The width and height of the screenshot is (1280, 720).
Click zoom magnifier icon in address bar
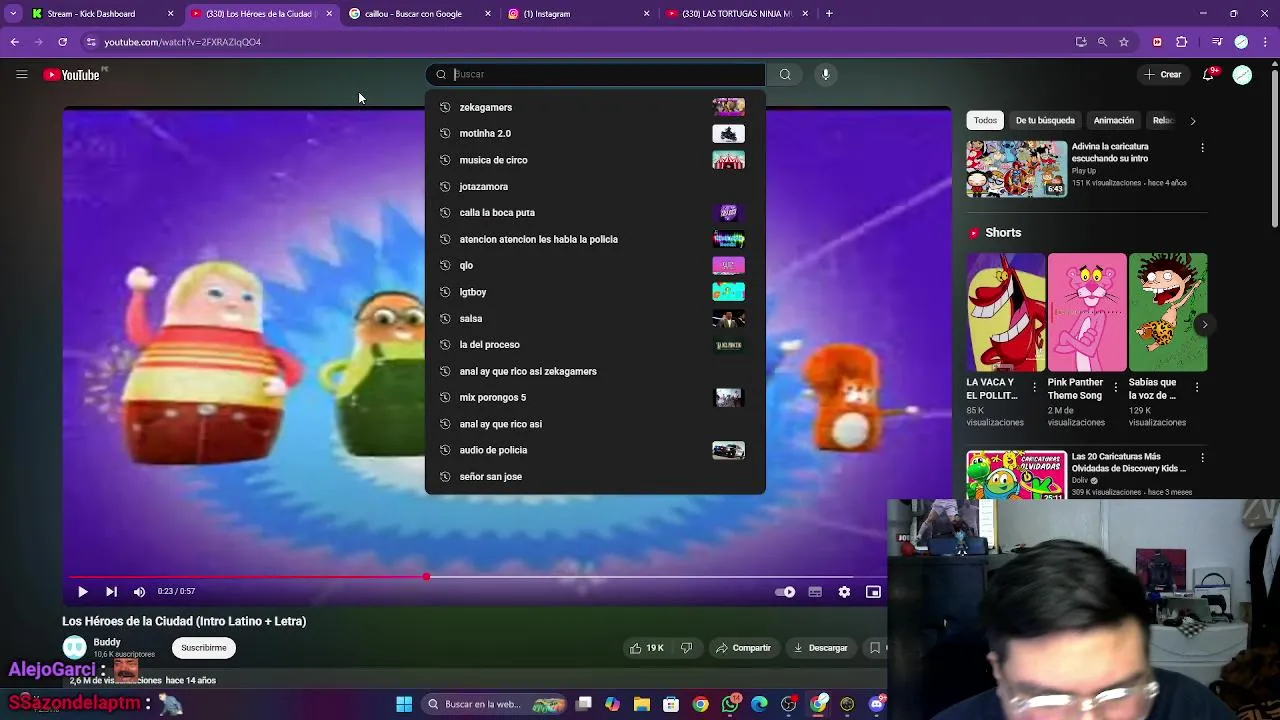tap(1102, 42)
